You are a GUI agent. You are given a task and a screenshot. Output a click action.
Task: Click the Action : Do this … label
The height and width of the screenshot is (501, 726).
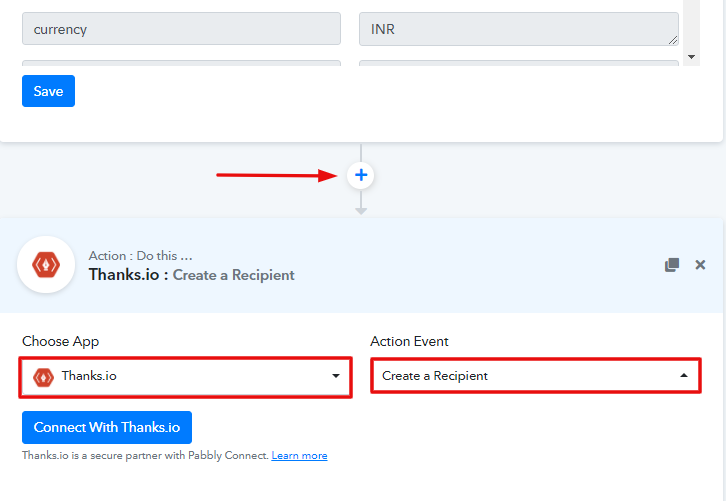click(x=140, y=256)
